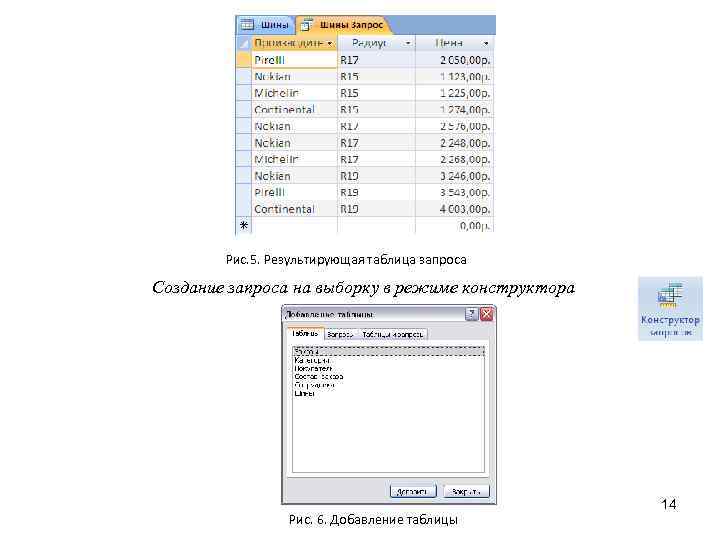Select Категории in the table list
Screen dimensions: 720x540
click(x=388, y=360)
